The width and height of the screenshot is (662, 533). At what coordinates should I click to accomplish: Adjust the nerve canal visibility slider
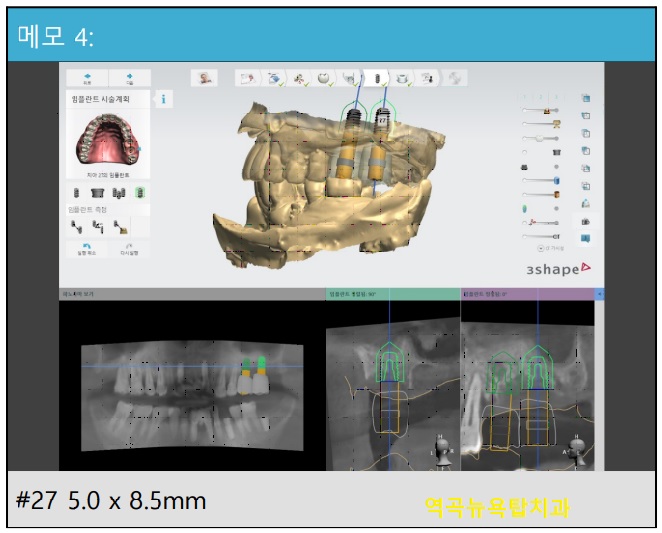click(x=541, y=223)
